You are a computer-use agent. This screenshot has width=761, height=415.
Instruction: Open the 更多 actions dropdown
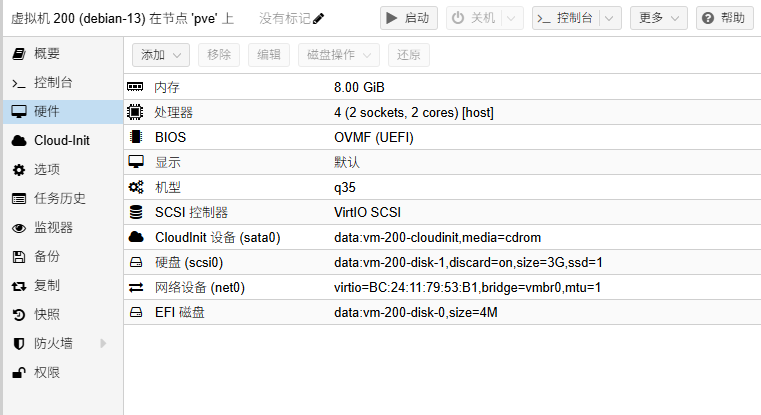[x=661, y=18]
